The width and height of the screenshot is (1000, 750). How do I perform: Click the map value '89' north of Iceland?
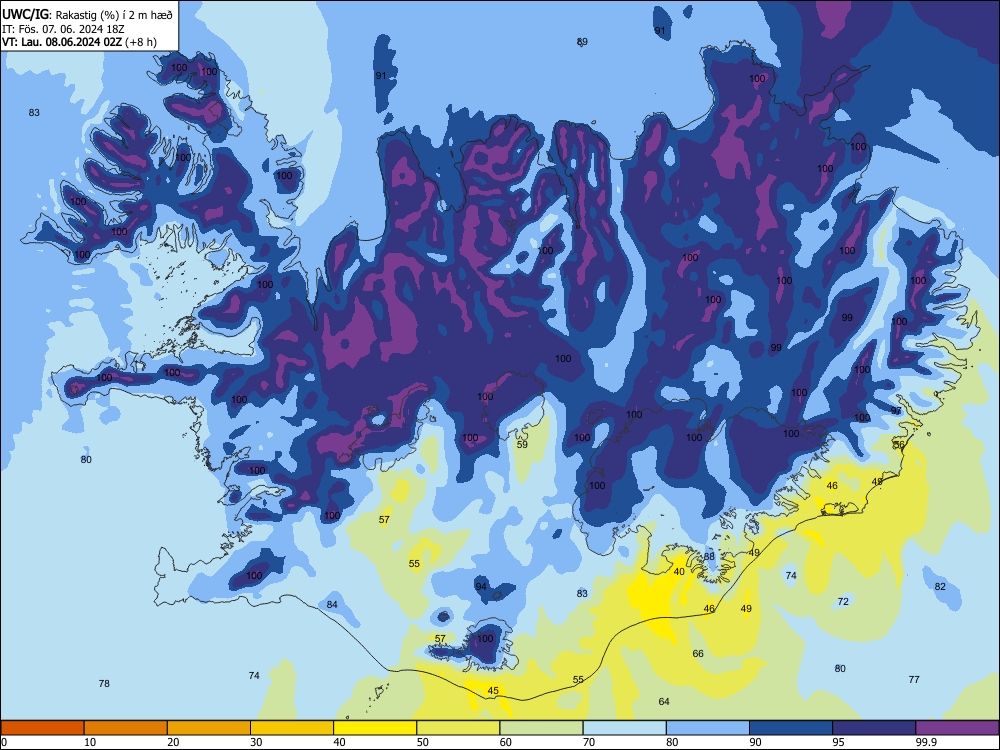pos(582,42)
